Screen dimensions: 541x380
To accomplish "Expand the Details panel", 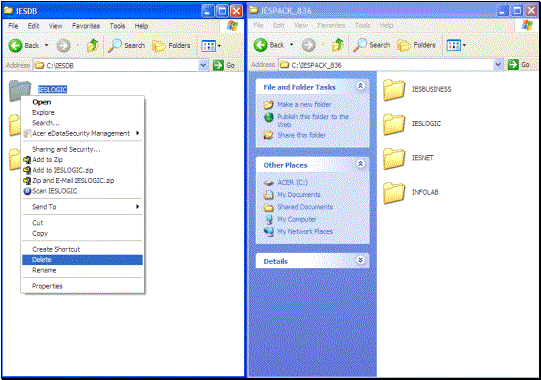I will pos(361,260).
